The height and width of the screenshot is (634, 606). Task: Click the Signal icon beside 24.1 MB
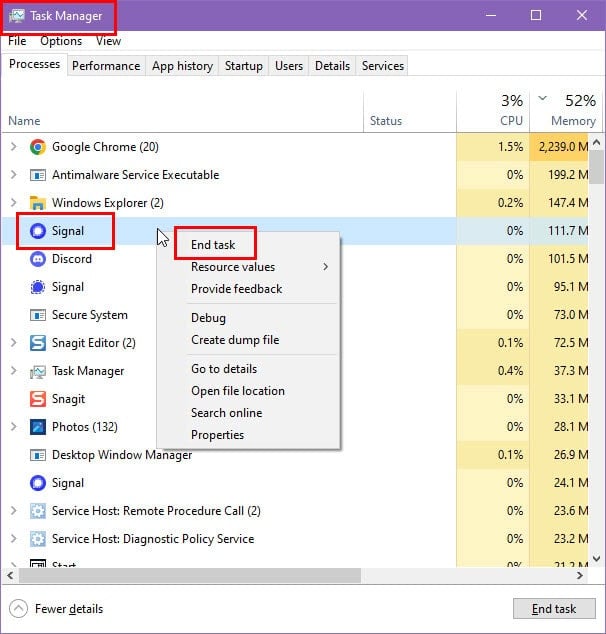pos(38,483)
